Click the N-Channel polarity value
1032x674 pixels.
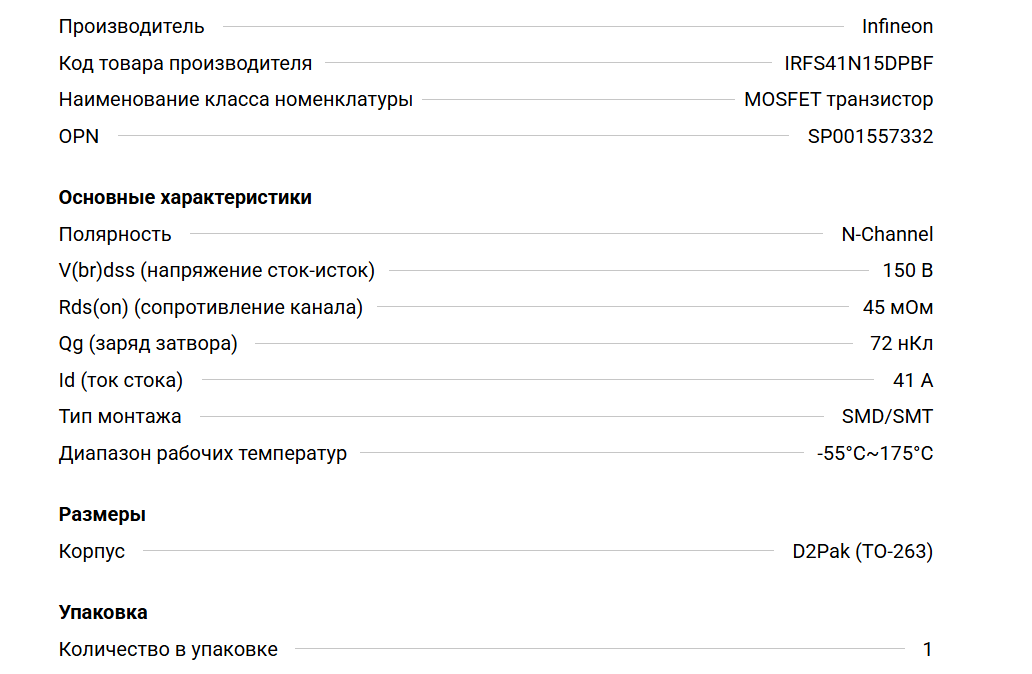pyautogui.click(x=887, y=235)
